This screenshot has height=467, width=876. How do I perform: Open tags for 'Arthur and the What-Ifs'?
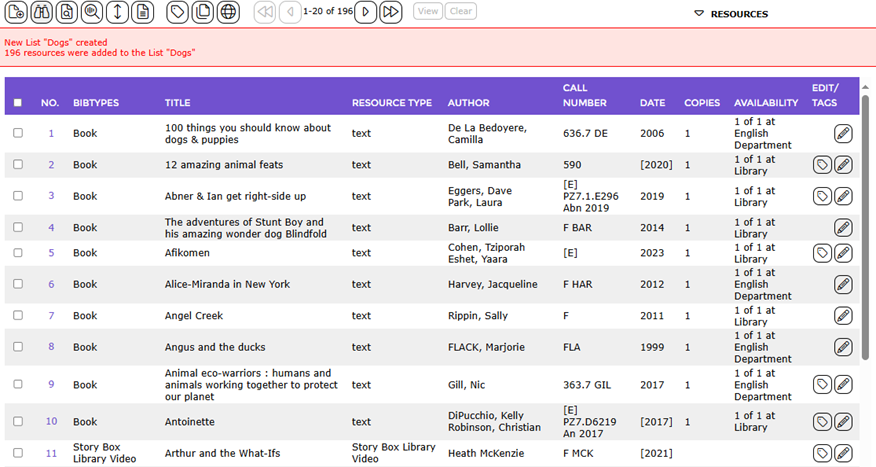(822, 453)
